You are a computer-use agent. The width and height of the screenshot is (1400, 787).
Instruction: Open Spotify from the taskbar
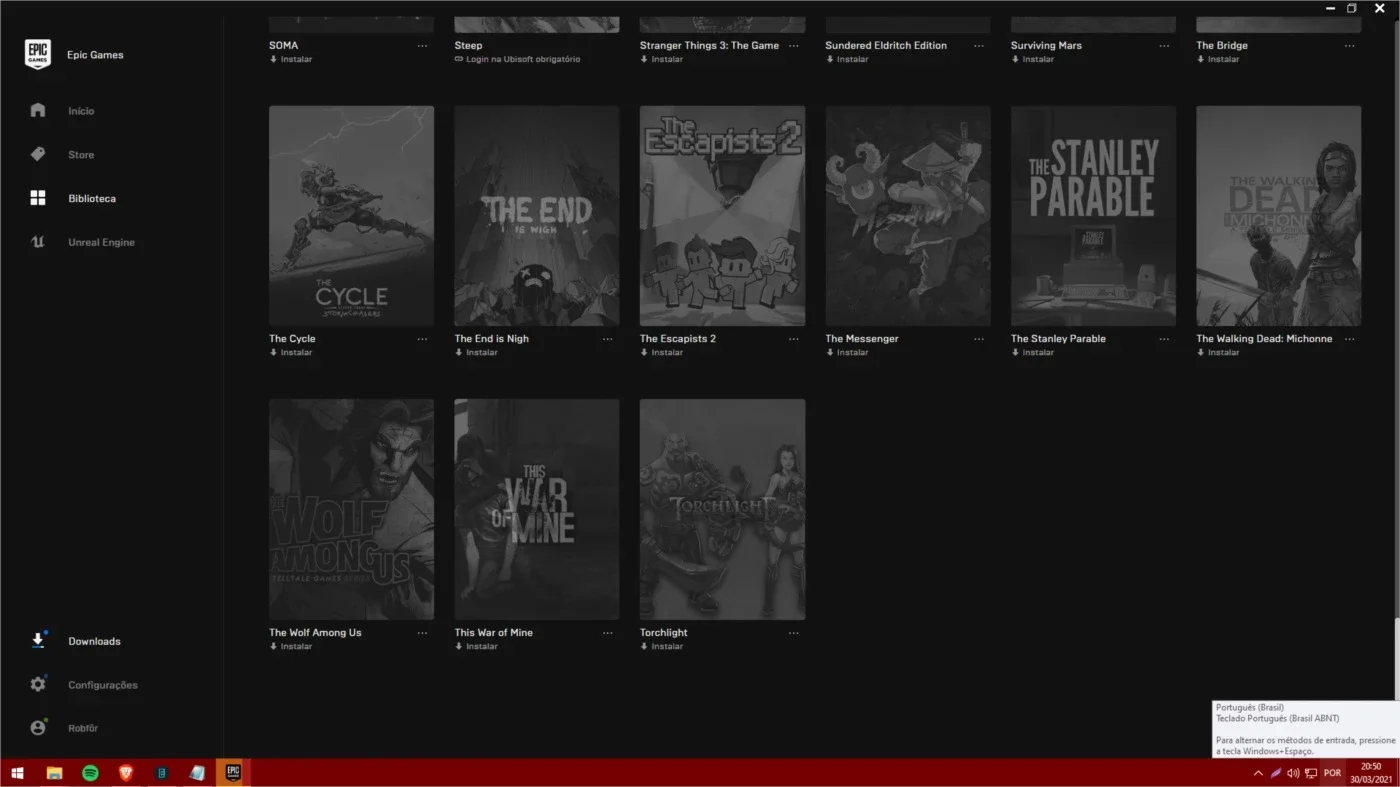point(90,773)
